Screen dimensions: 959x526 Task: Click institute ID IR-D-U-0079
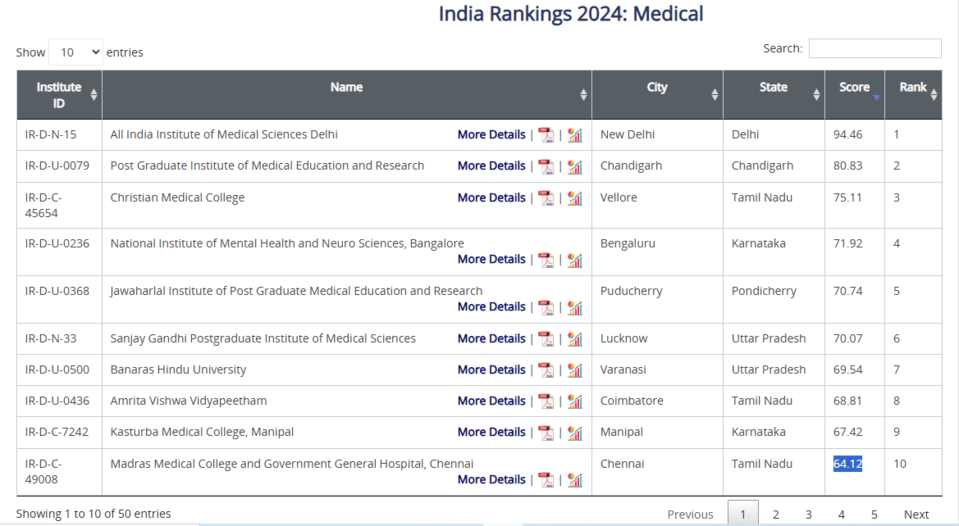(57, 166)
